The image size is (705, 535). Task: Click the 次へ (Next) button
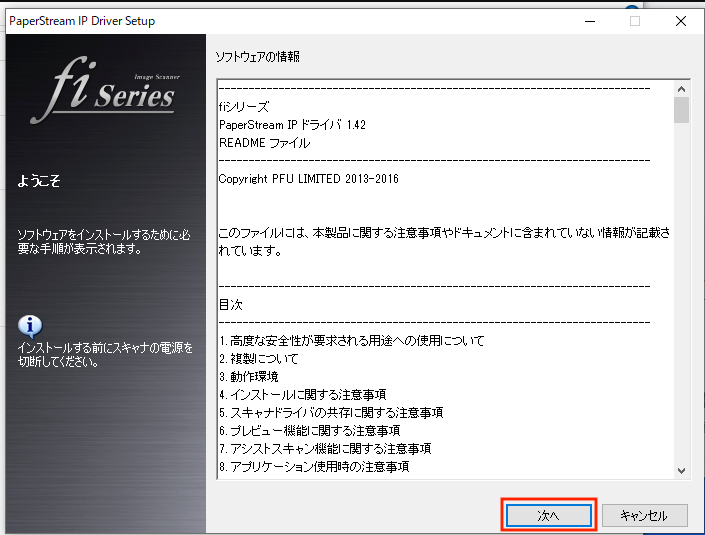[549, 515]
